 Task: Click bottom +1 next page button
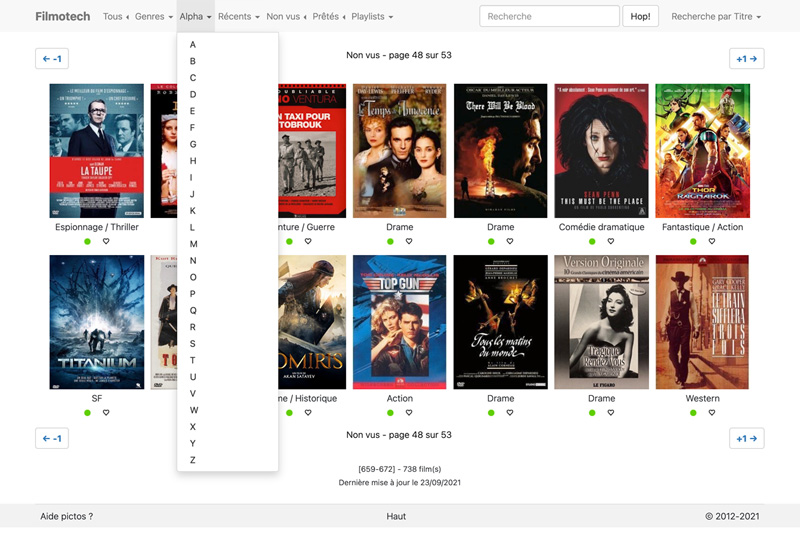[746, 438]
